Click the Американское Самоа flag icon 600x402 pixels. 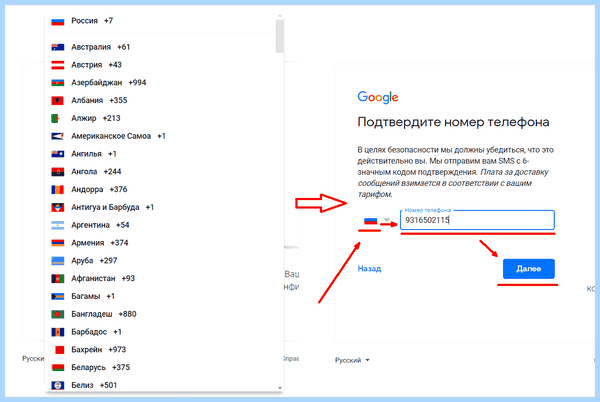pyautogui.click(x=58, y=136)
